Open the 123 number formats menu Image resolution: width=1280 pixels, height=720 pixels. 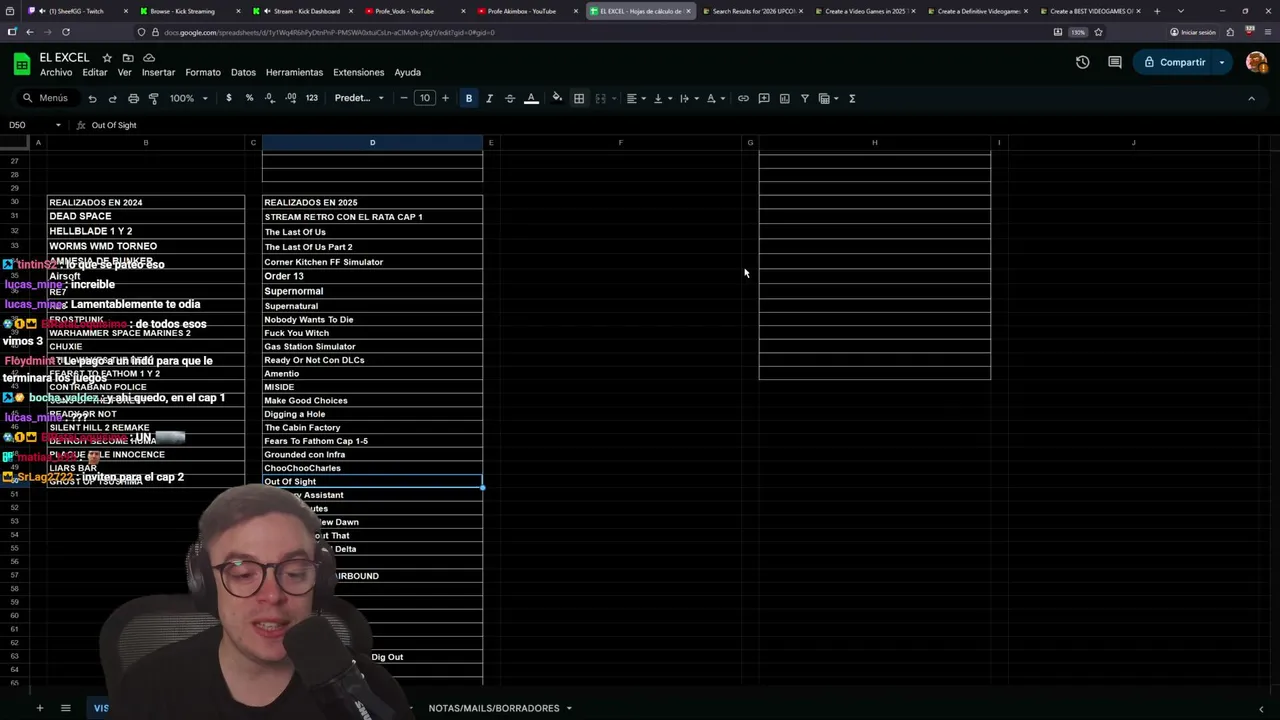[x=312, y=98]
